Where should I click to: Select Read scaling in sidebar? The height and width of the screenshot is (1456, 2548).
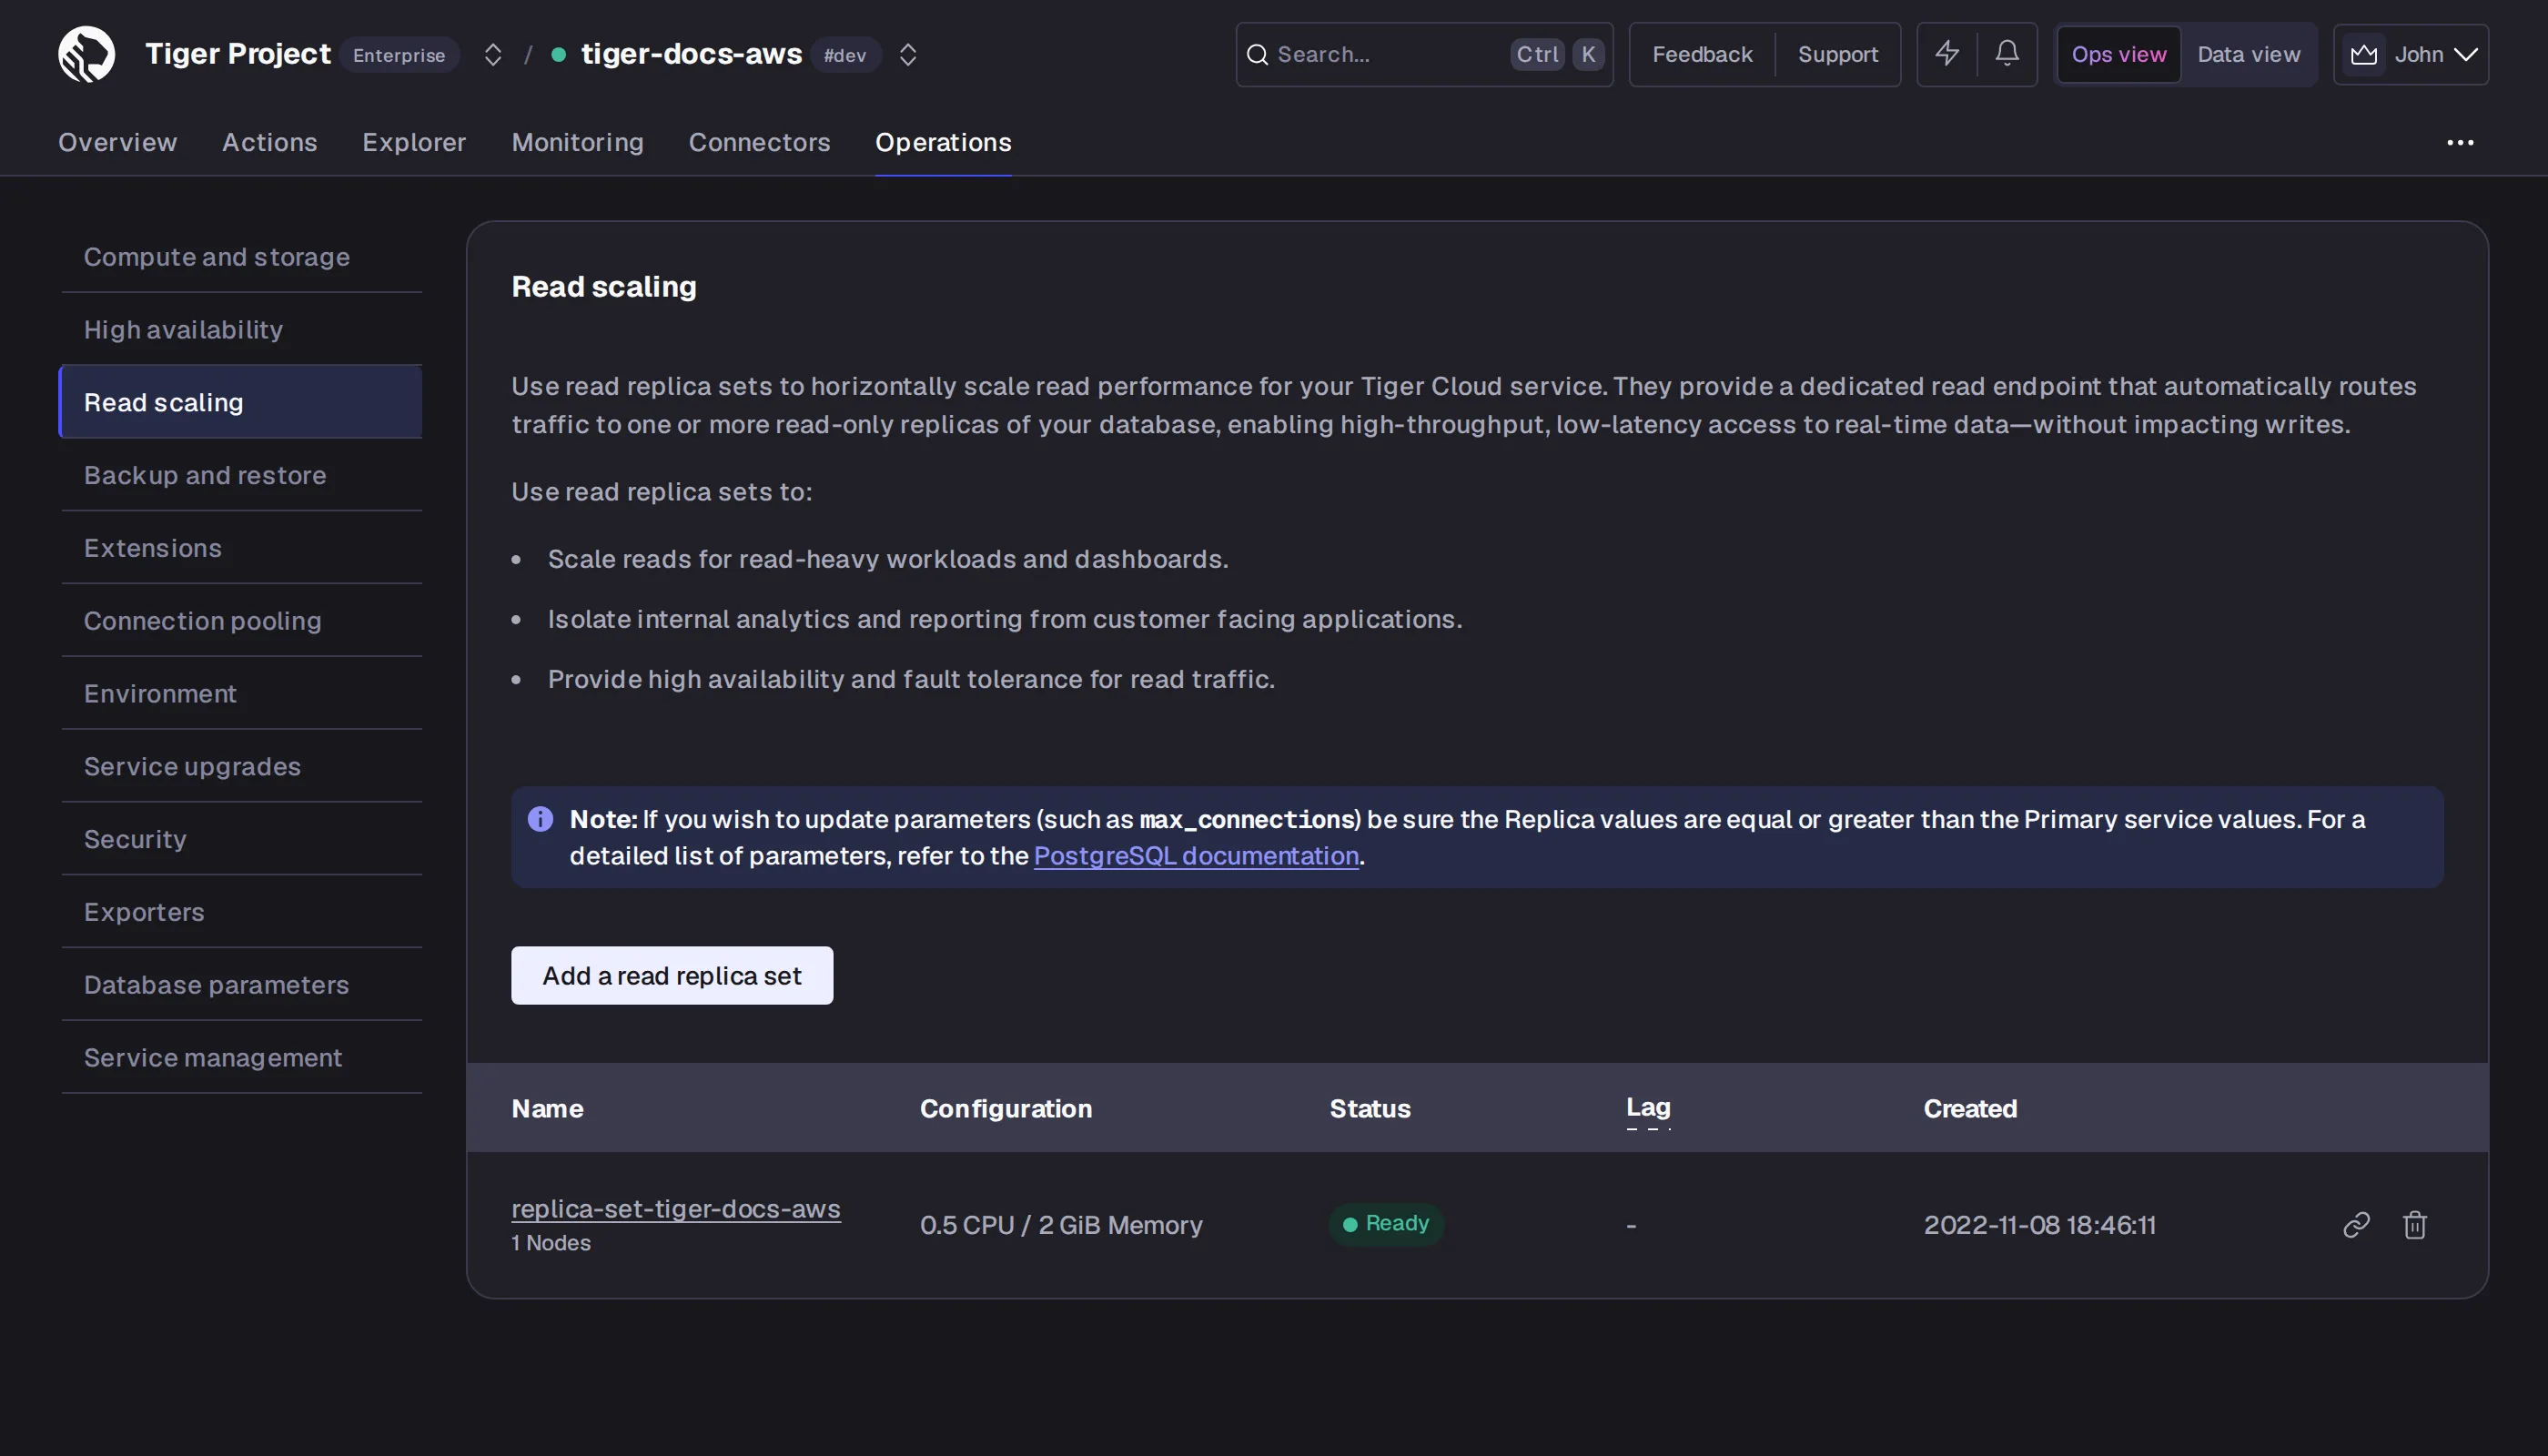coord(241,402)
